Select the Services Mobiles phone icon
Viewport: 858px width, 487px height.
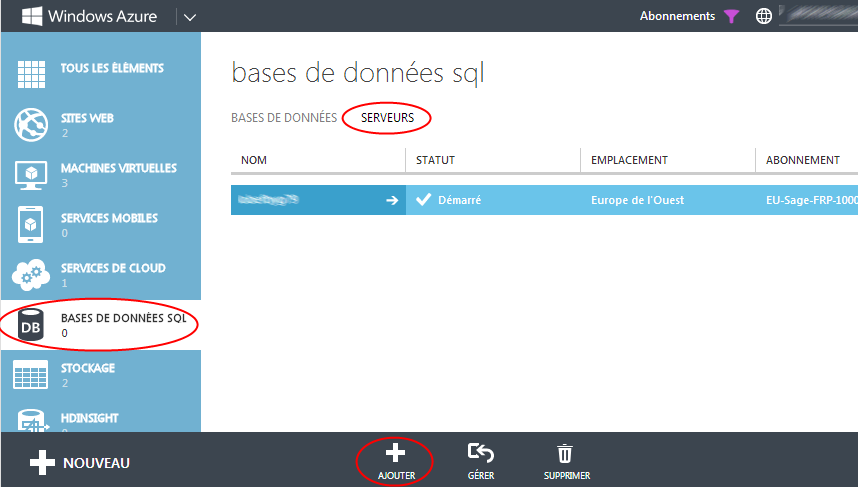[x=31, y=224]
